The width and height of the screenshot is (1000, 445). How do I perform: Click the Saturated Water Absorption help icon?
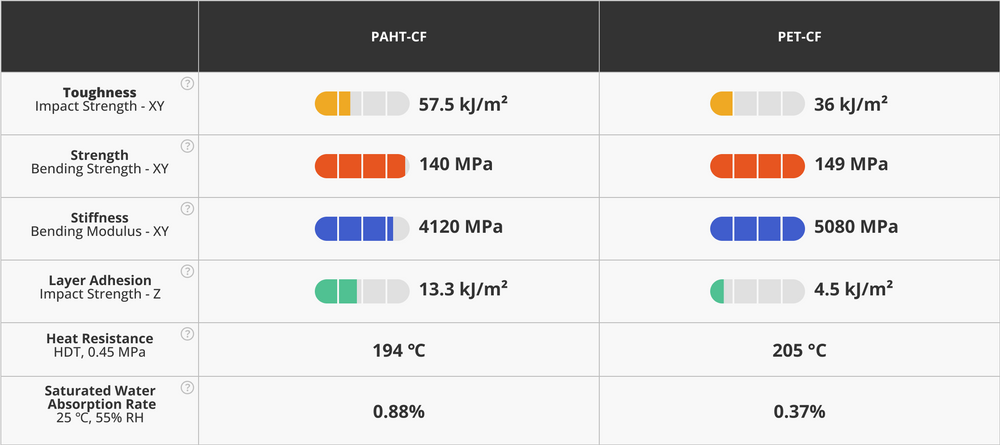pyautogui.click(x=187, y=388)
